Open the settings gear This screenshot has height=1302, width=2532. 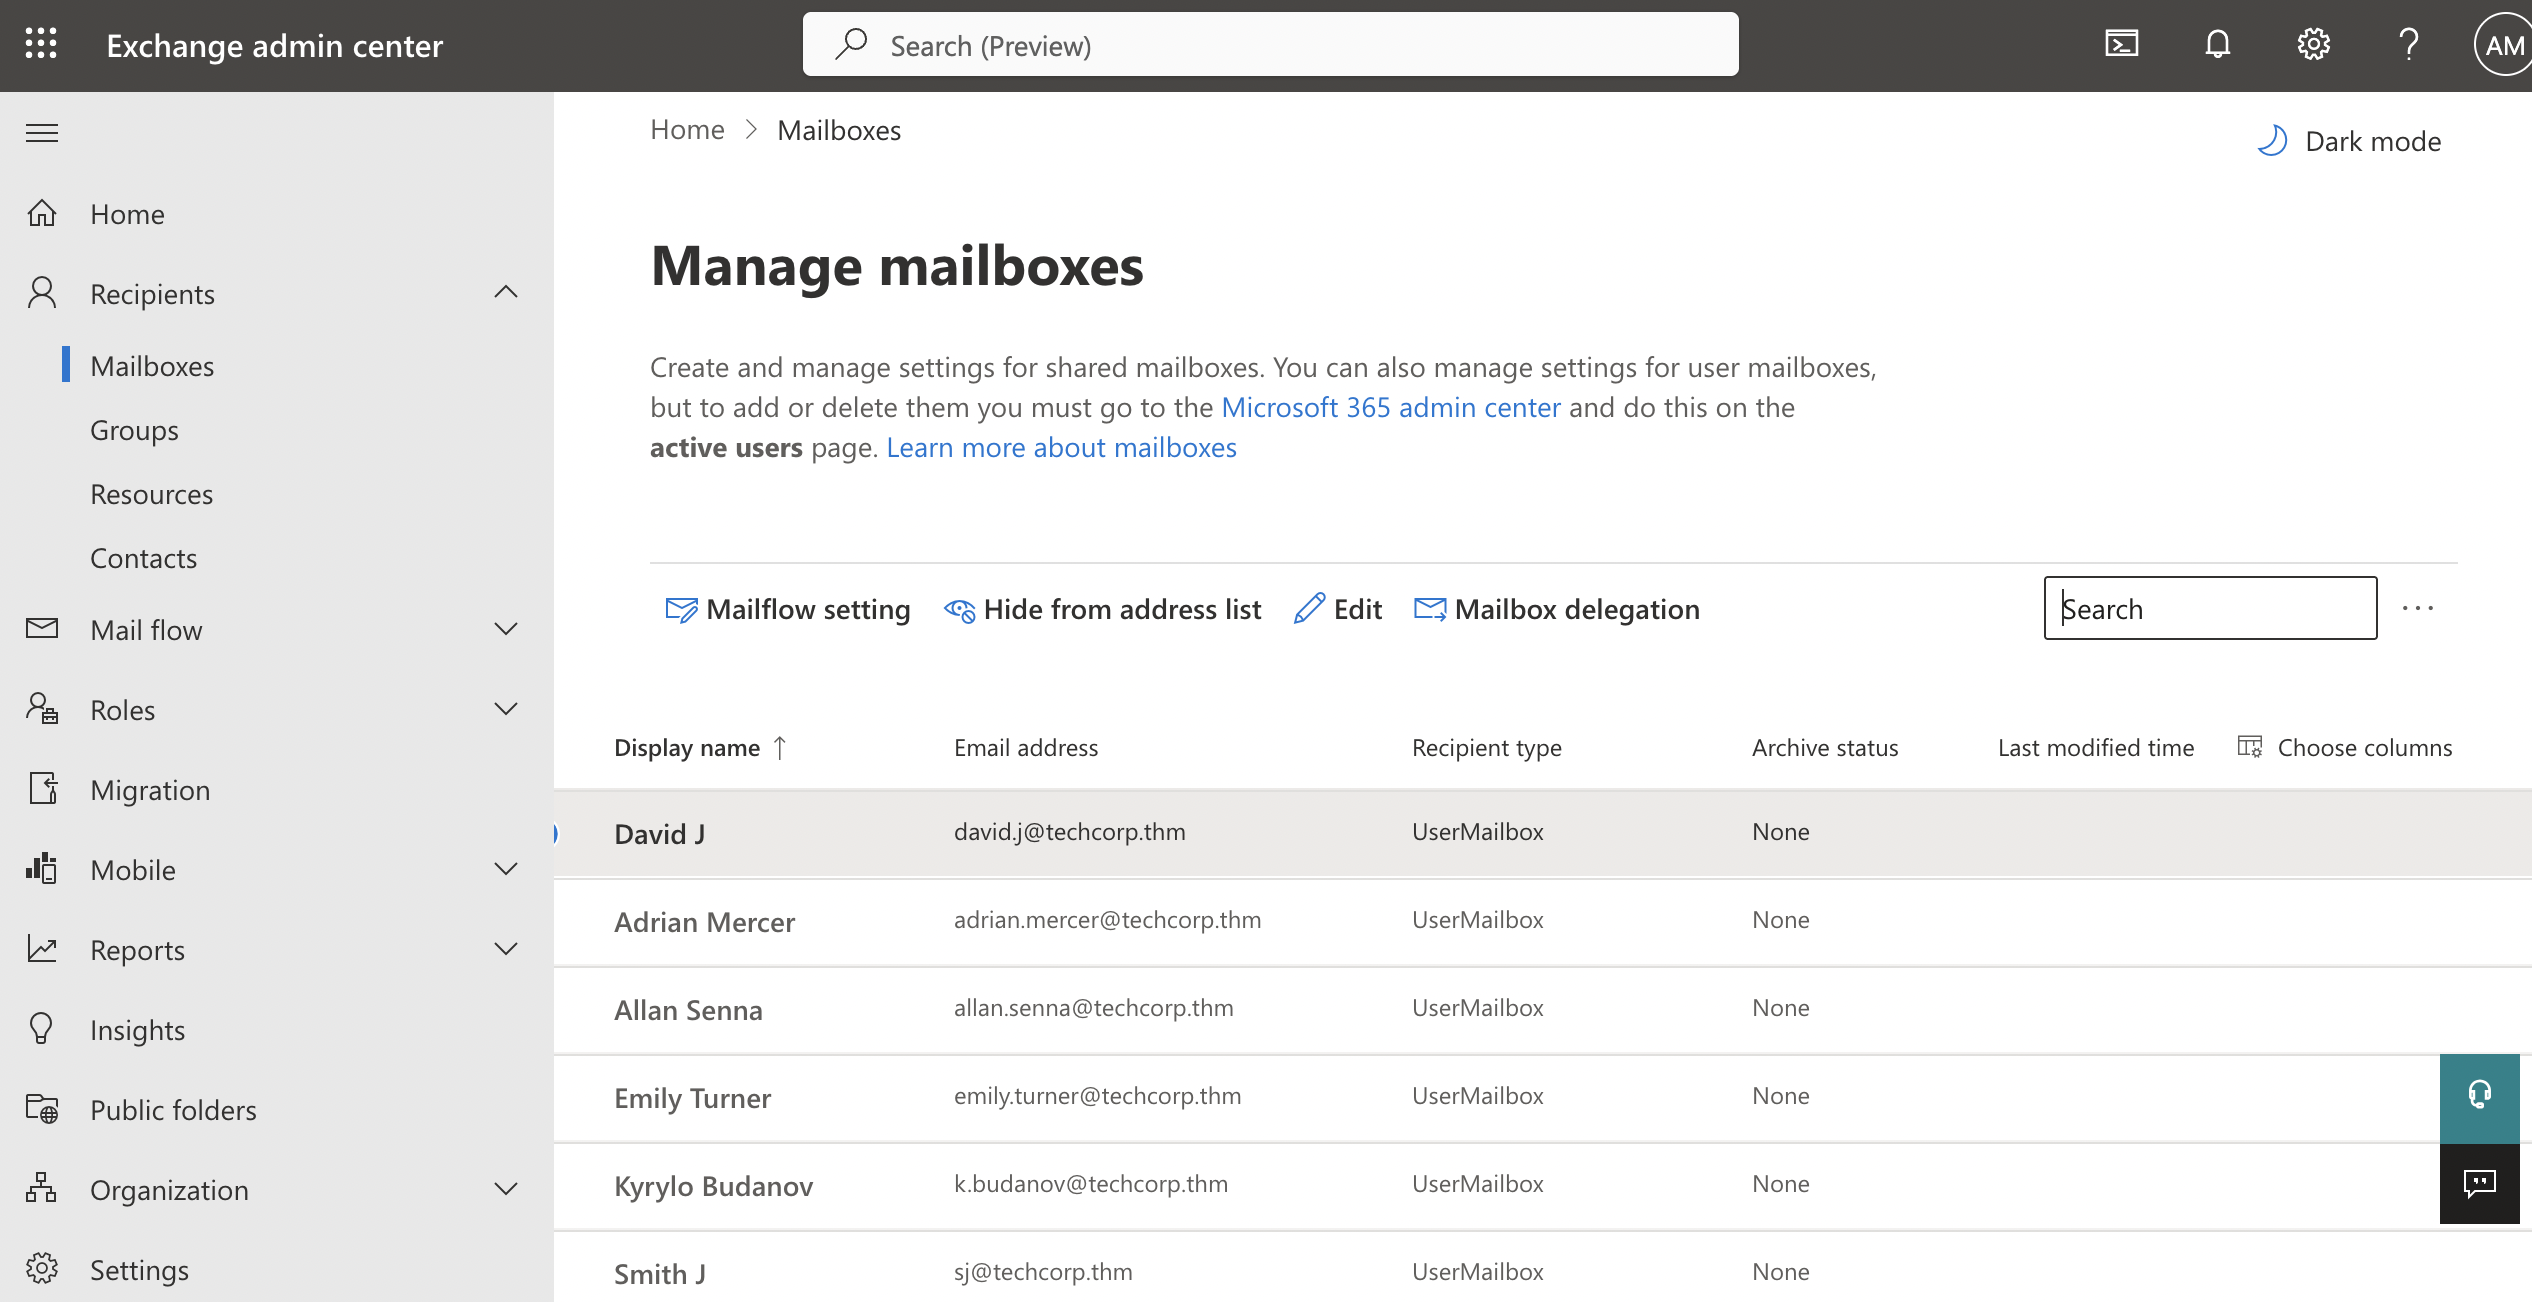(2313, 44)
